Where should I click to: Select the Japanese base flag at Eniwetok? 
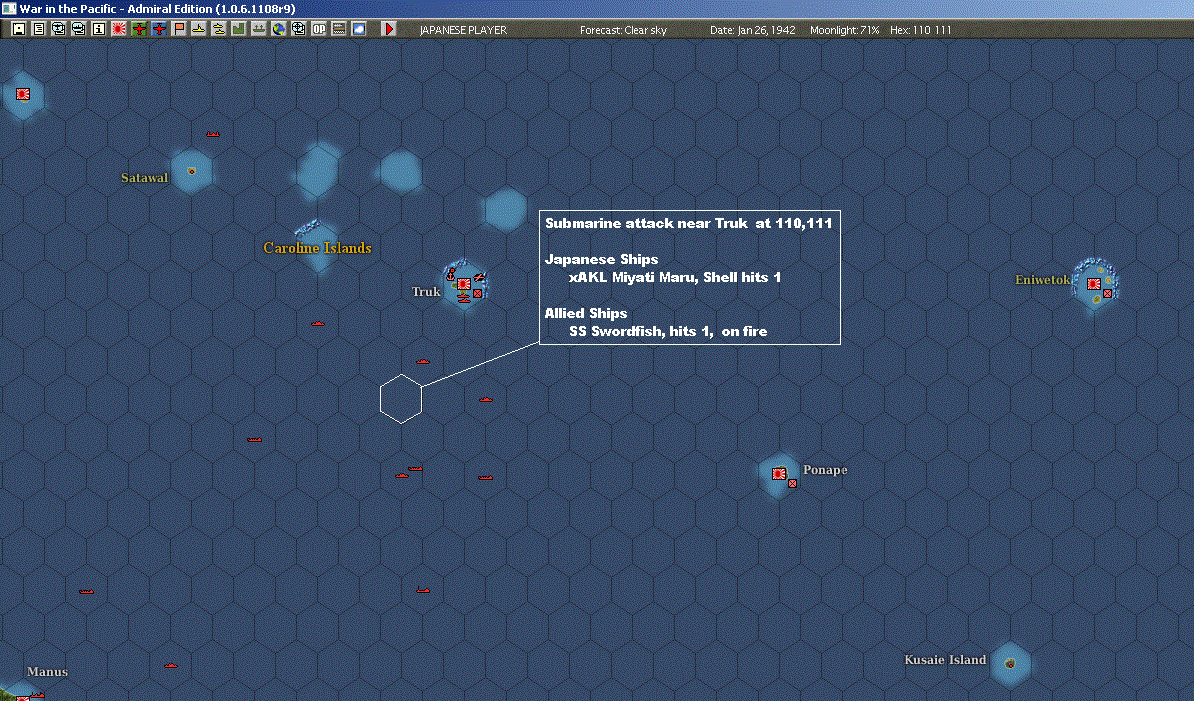(1094, 284)
